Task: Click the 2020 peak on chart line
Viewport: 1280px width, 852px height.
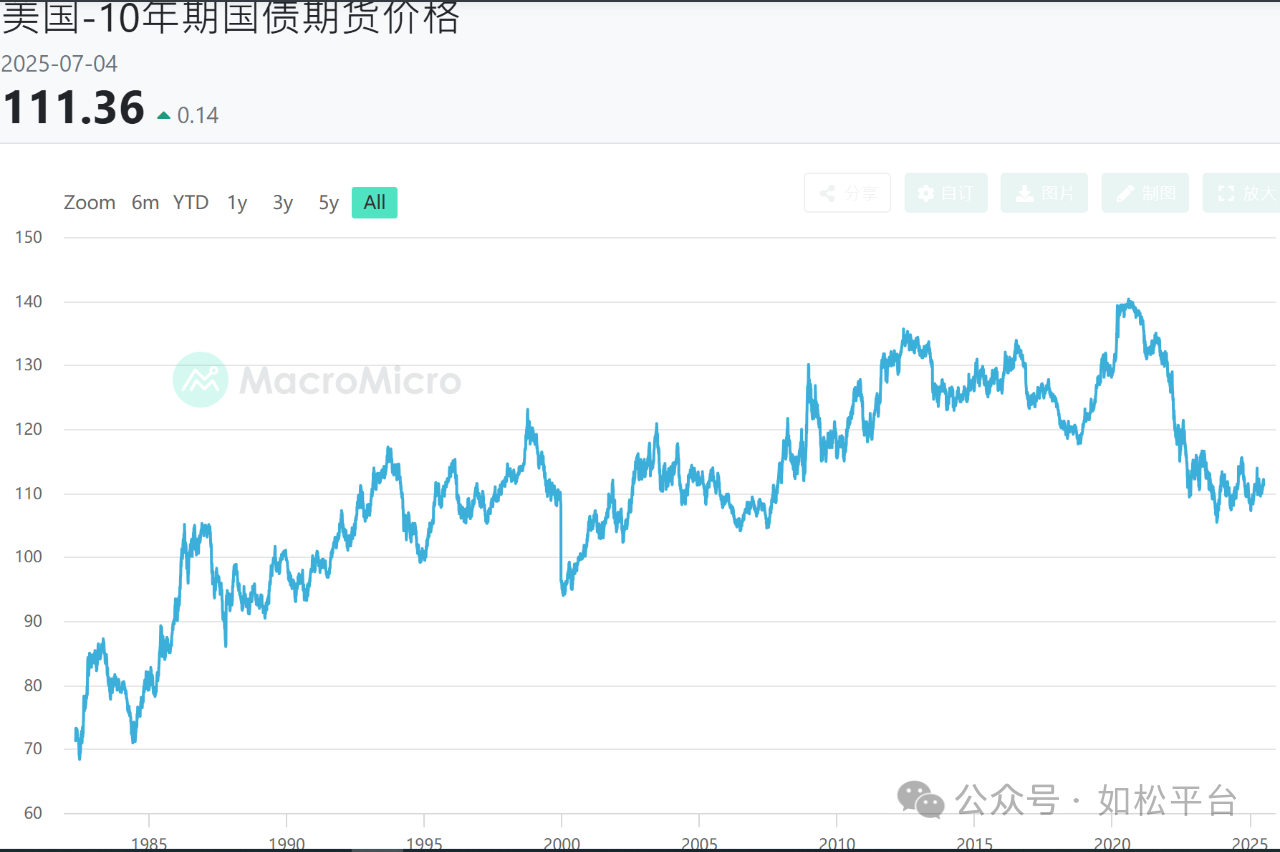Action: [1129, 301]
